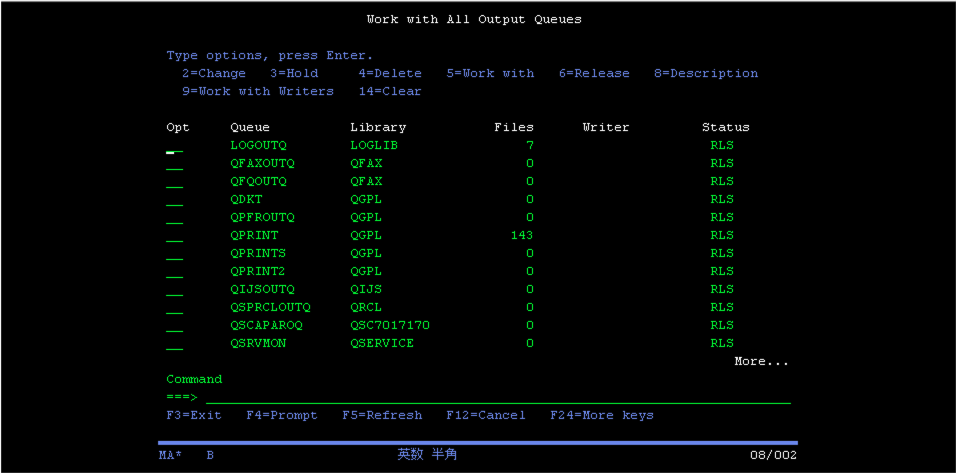Image resolution: width=956 pixels, height=473 pixels.
Task: Click F5=Refresh function key label
Action: [382, 415]
